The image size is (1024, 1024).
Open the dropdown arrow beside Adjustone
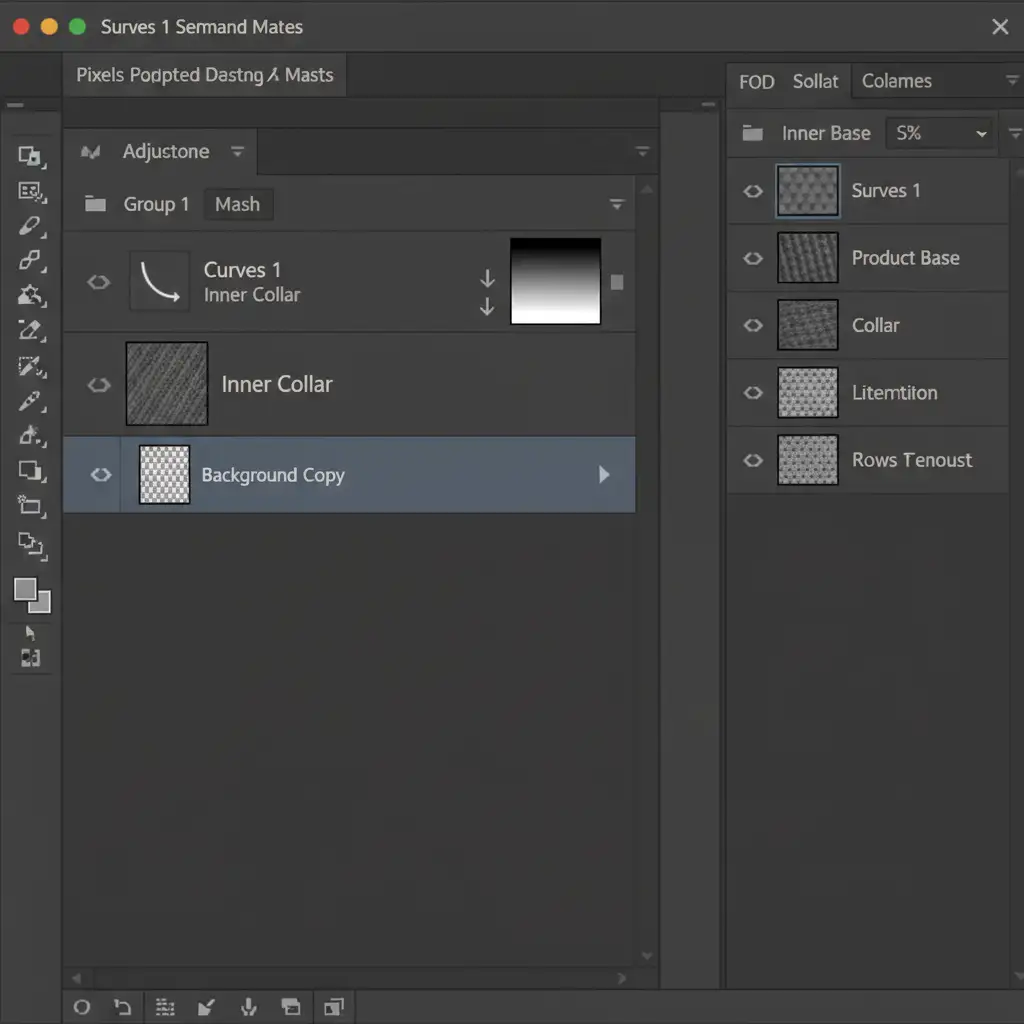(x=237, y=152)
